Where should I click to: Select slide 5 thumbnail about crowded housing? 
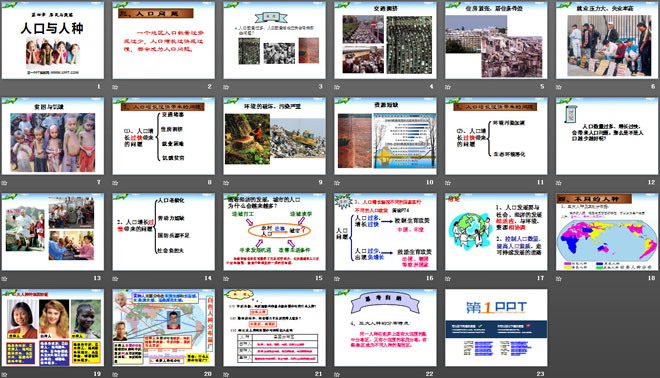[496, 40]
